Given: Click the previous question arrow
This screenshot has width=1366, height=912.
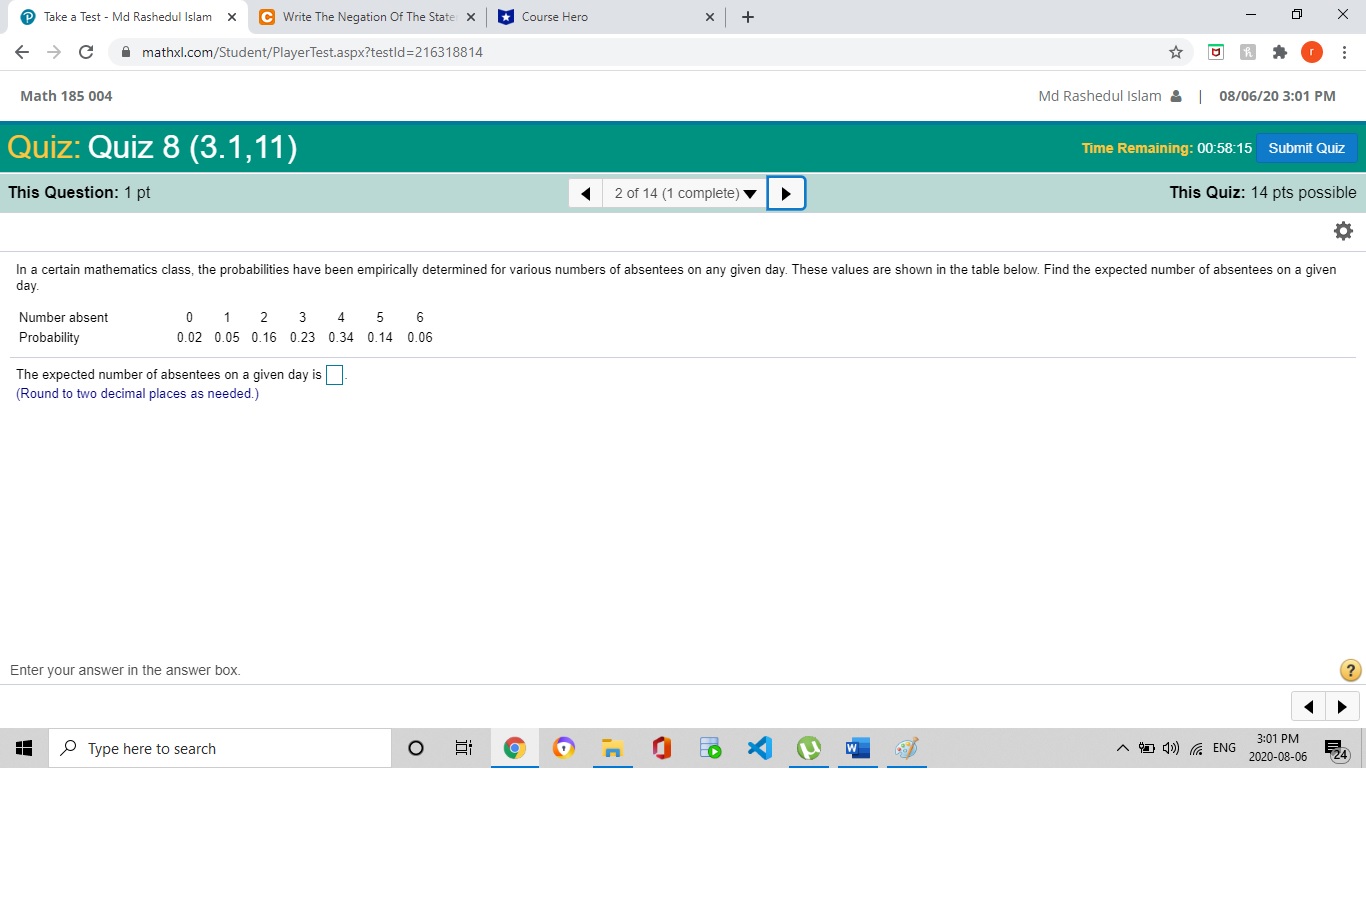Looking at the screenshot, I should pyautogui.click(x=586, y=192).
